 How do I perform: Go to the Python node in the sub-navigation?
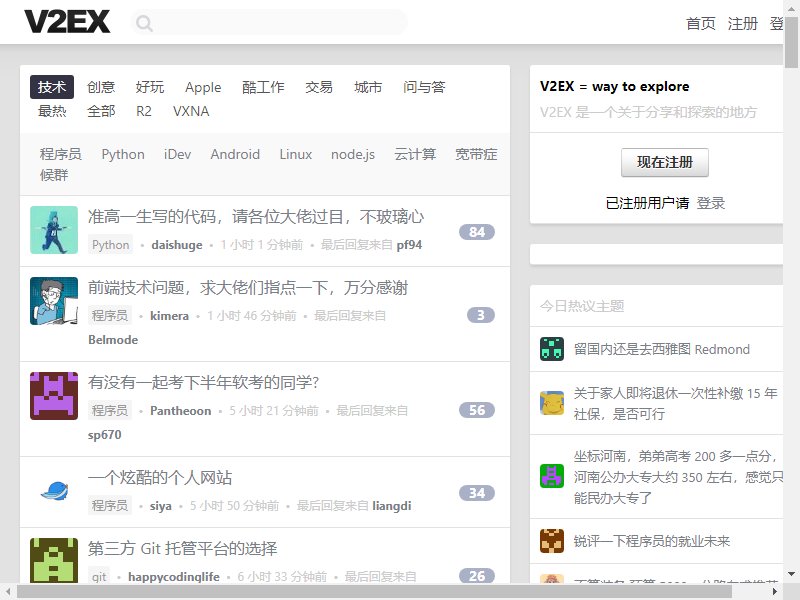click(x=123, y=154)
